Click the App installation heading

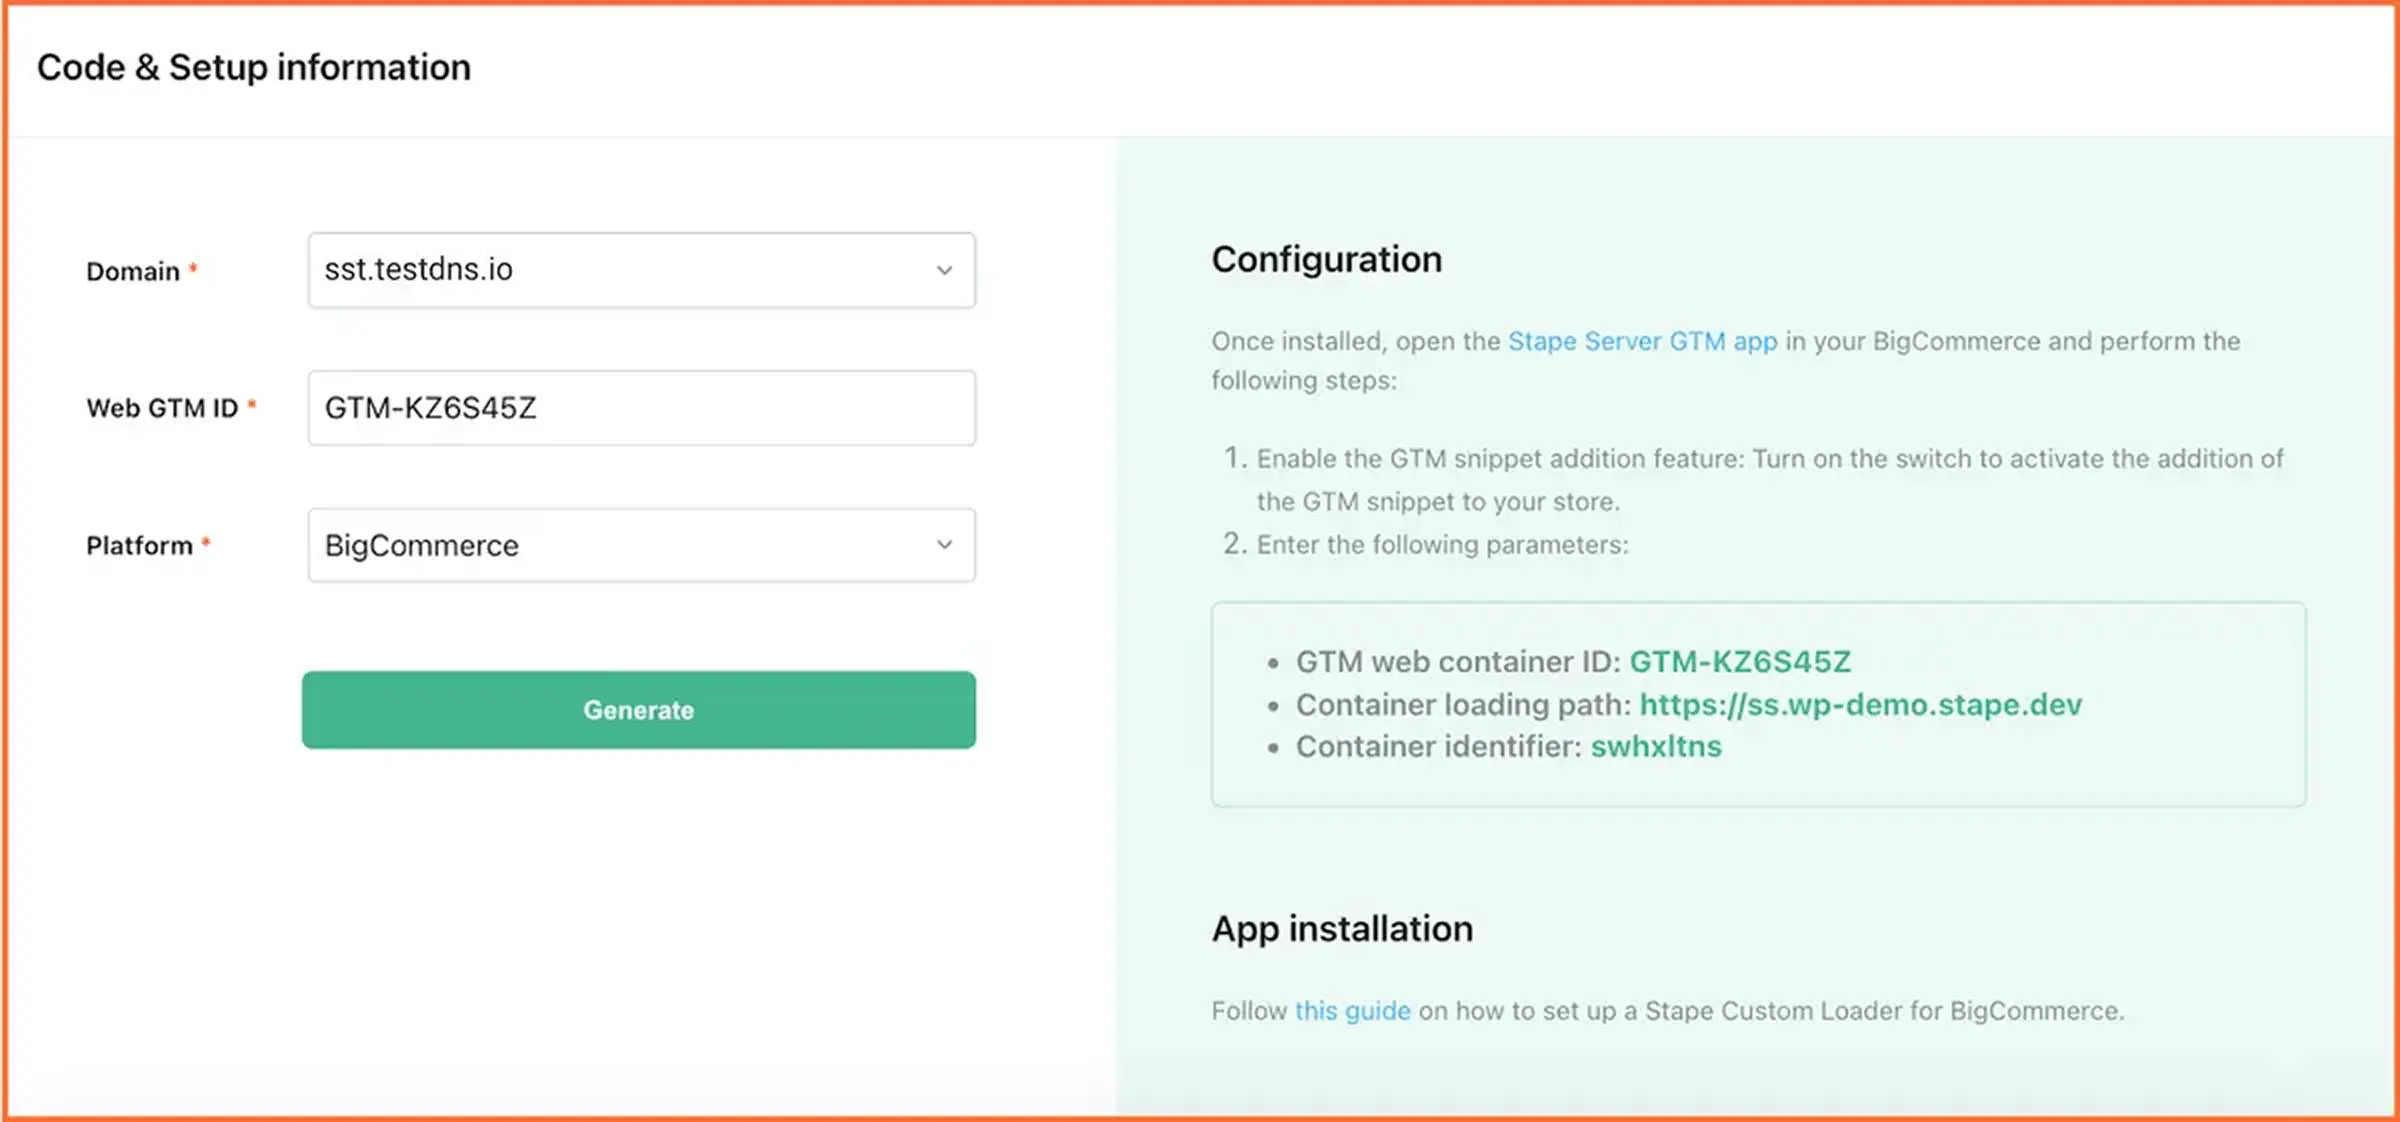click(1342, 929)
